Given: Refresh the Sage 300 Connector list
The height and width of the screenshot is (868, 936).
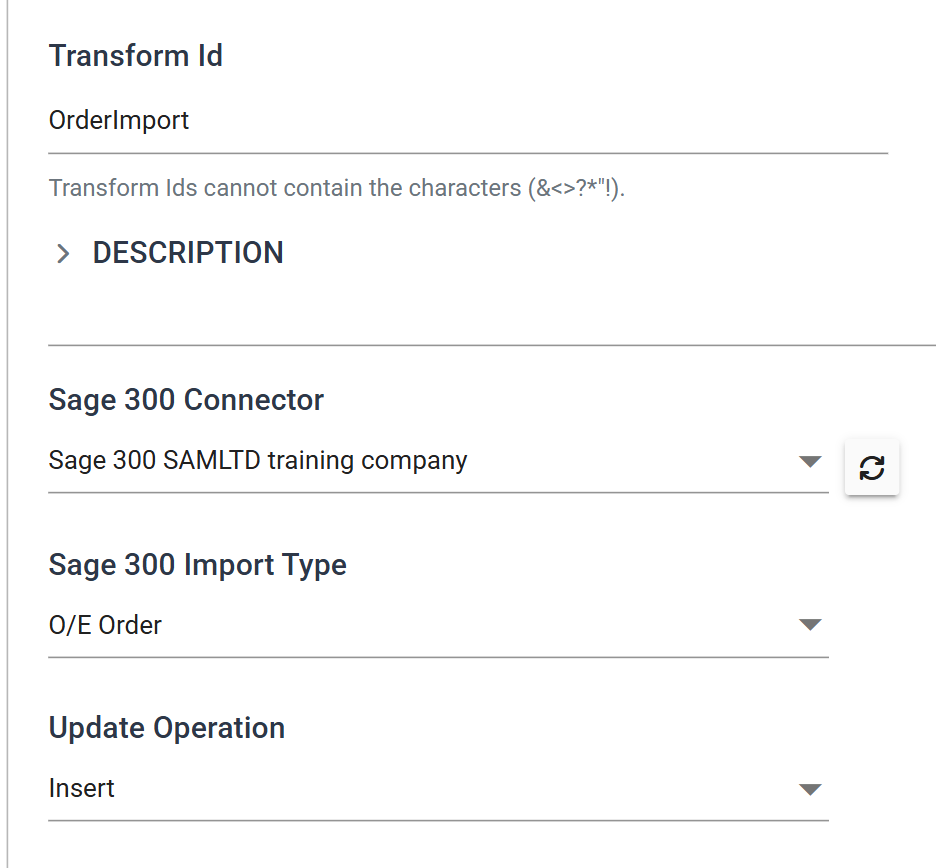Looking at the screenshot, I should point(872,467).
